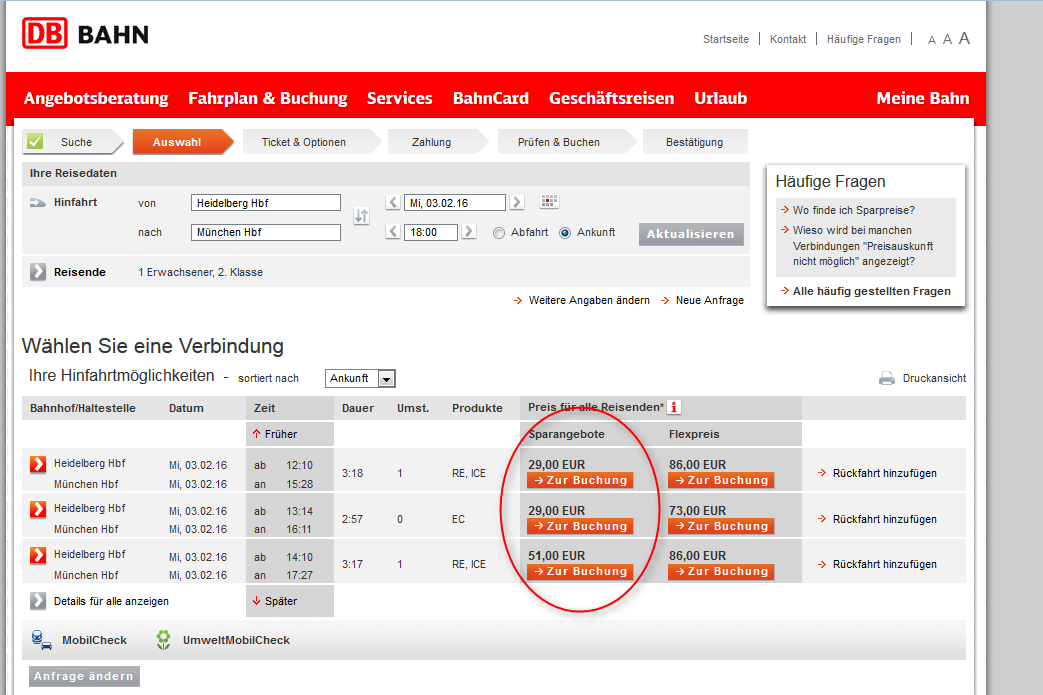
Task: Expand details for 12:10 connection
Action: tap(38, 464)
